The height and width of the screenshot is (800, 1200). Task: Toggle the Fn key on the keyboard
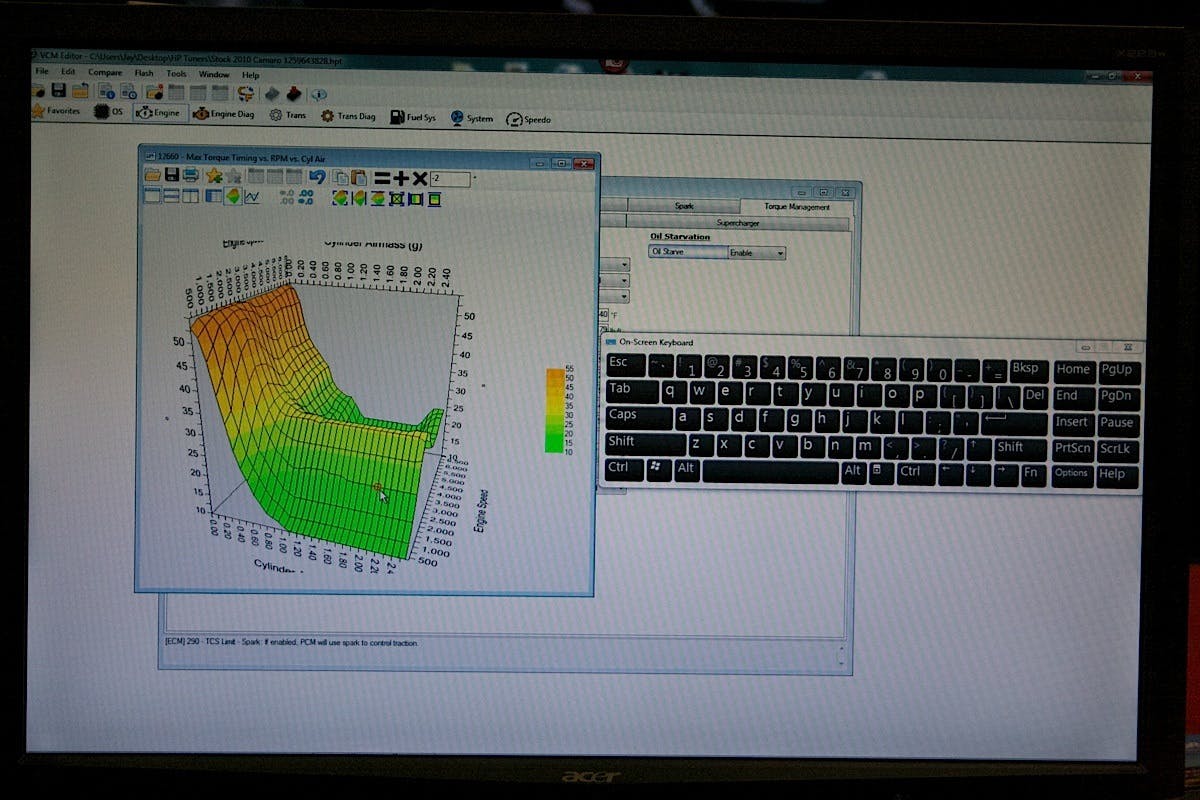point(1032,472)
